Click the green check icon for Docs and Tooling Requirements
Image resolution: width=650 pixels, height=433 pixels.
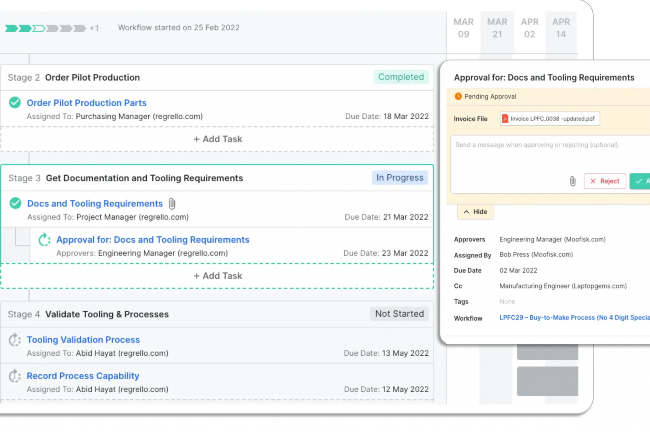pos(15,203)
